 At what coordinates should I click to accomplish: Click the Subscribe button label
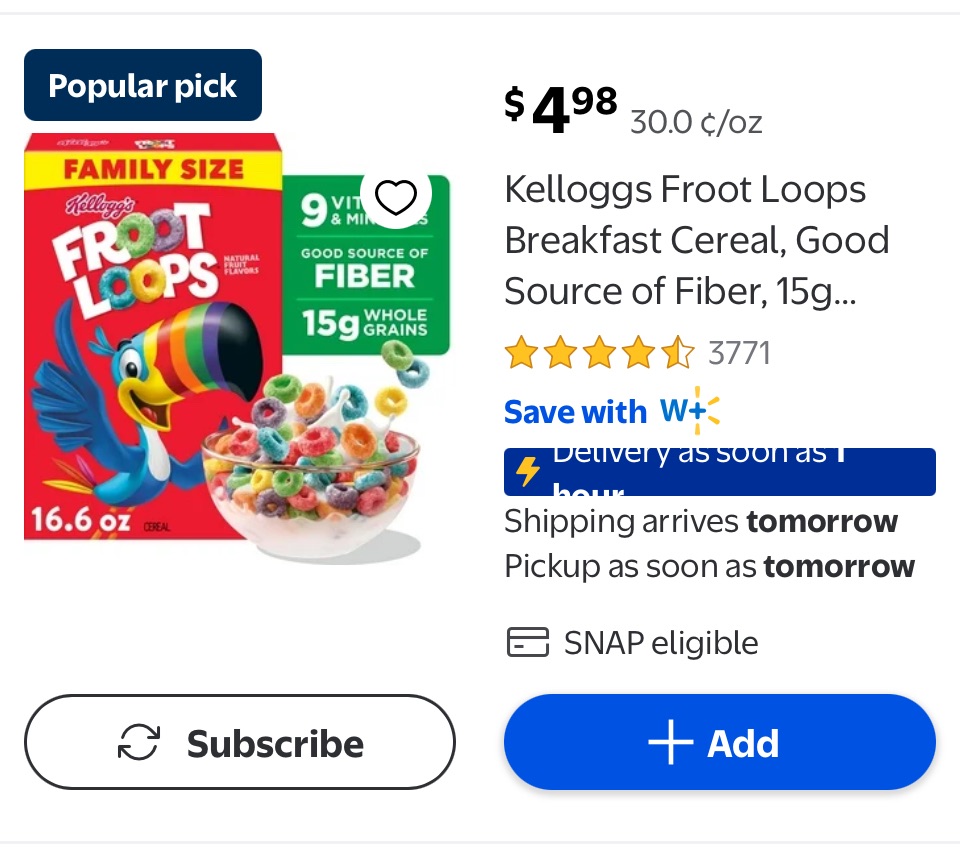(x=275, y=744)
